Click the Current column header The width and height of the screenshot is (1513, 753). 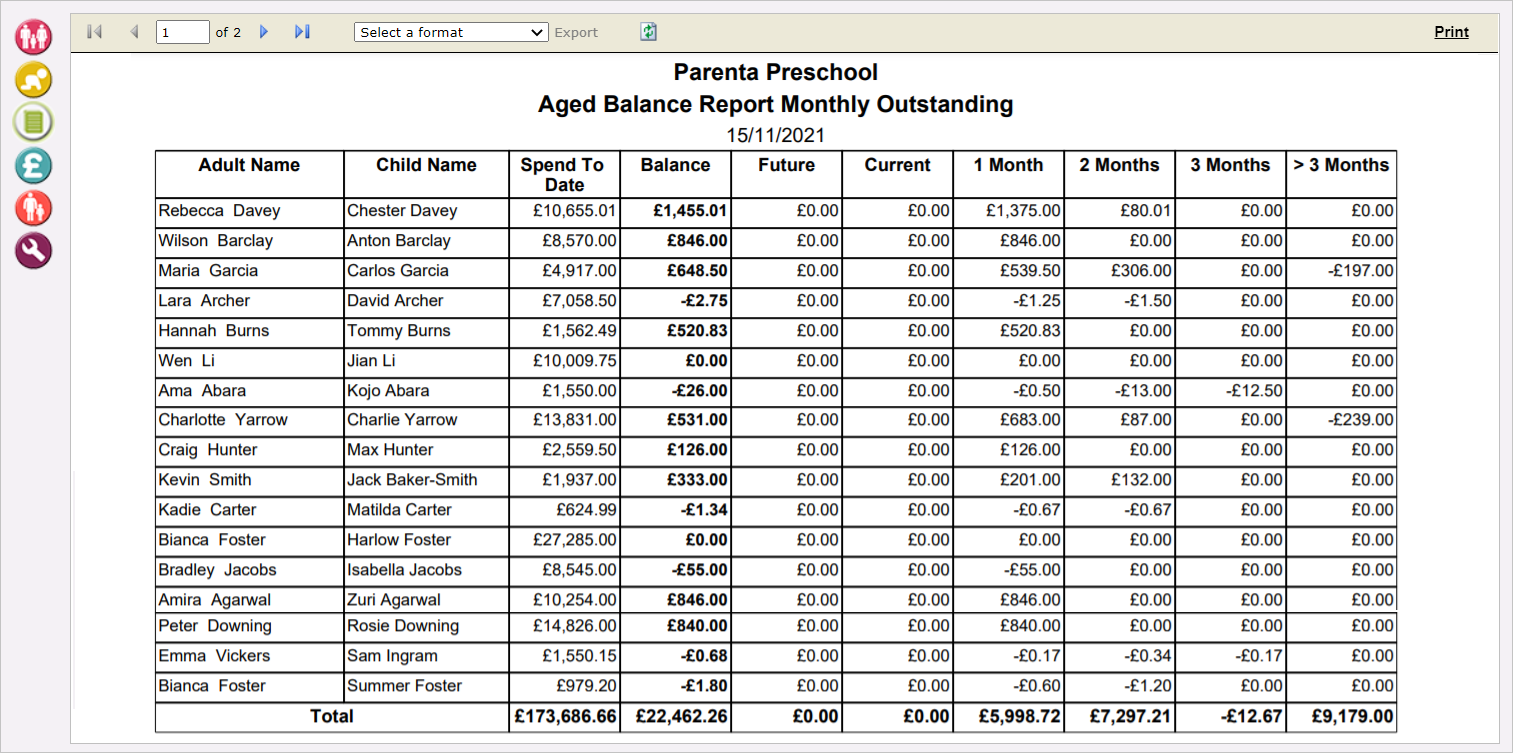[897, 165]
